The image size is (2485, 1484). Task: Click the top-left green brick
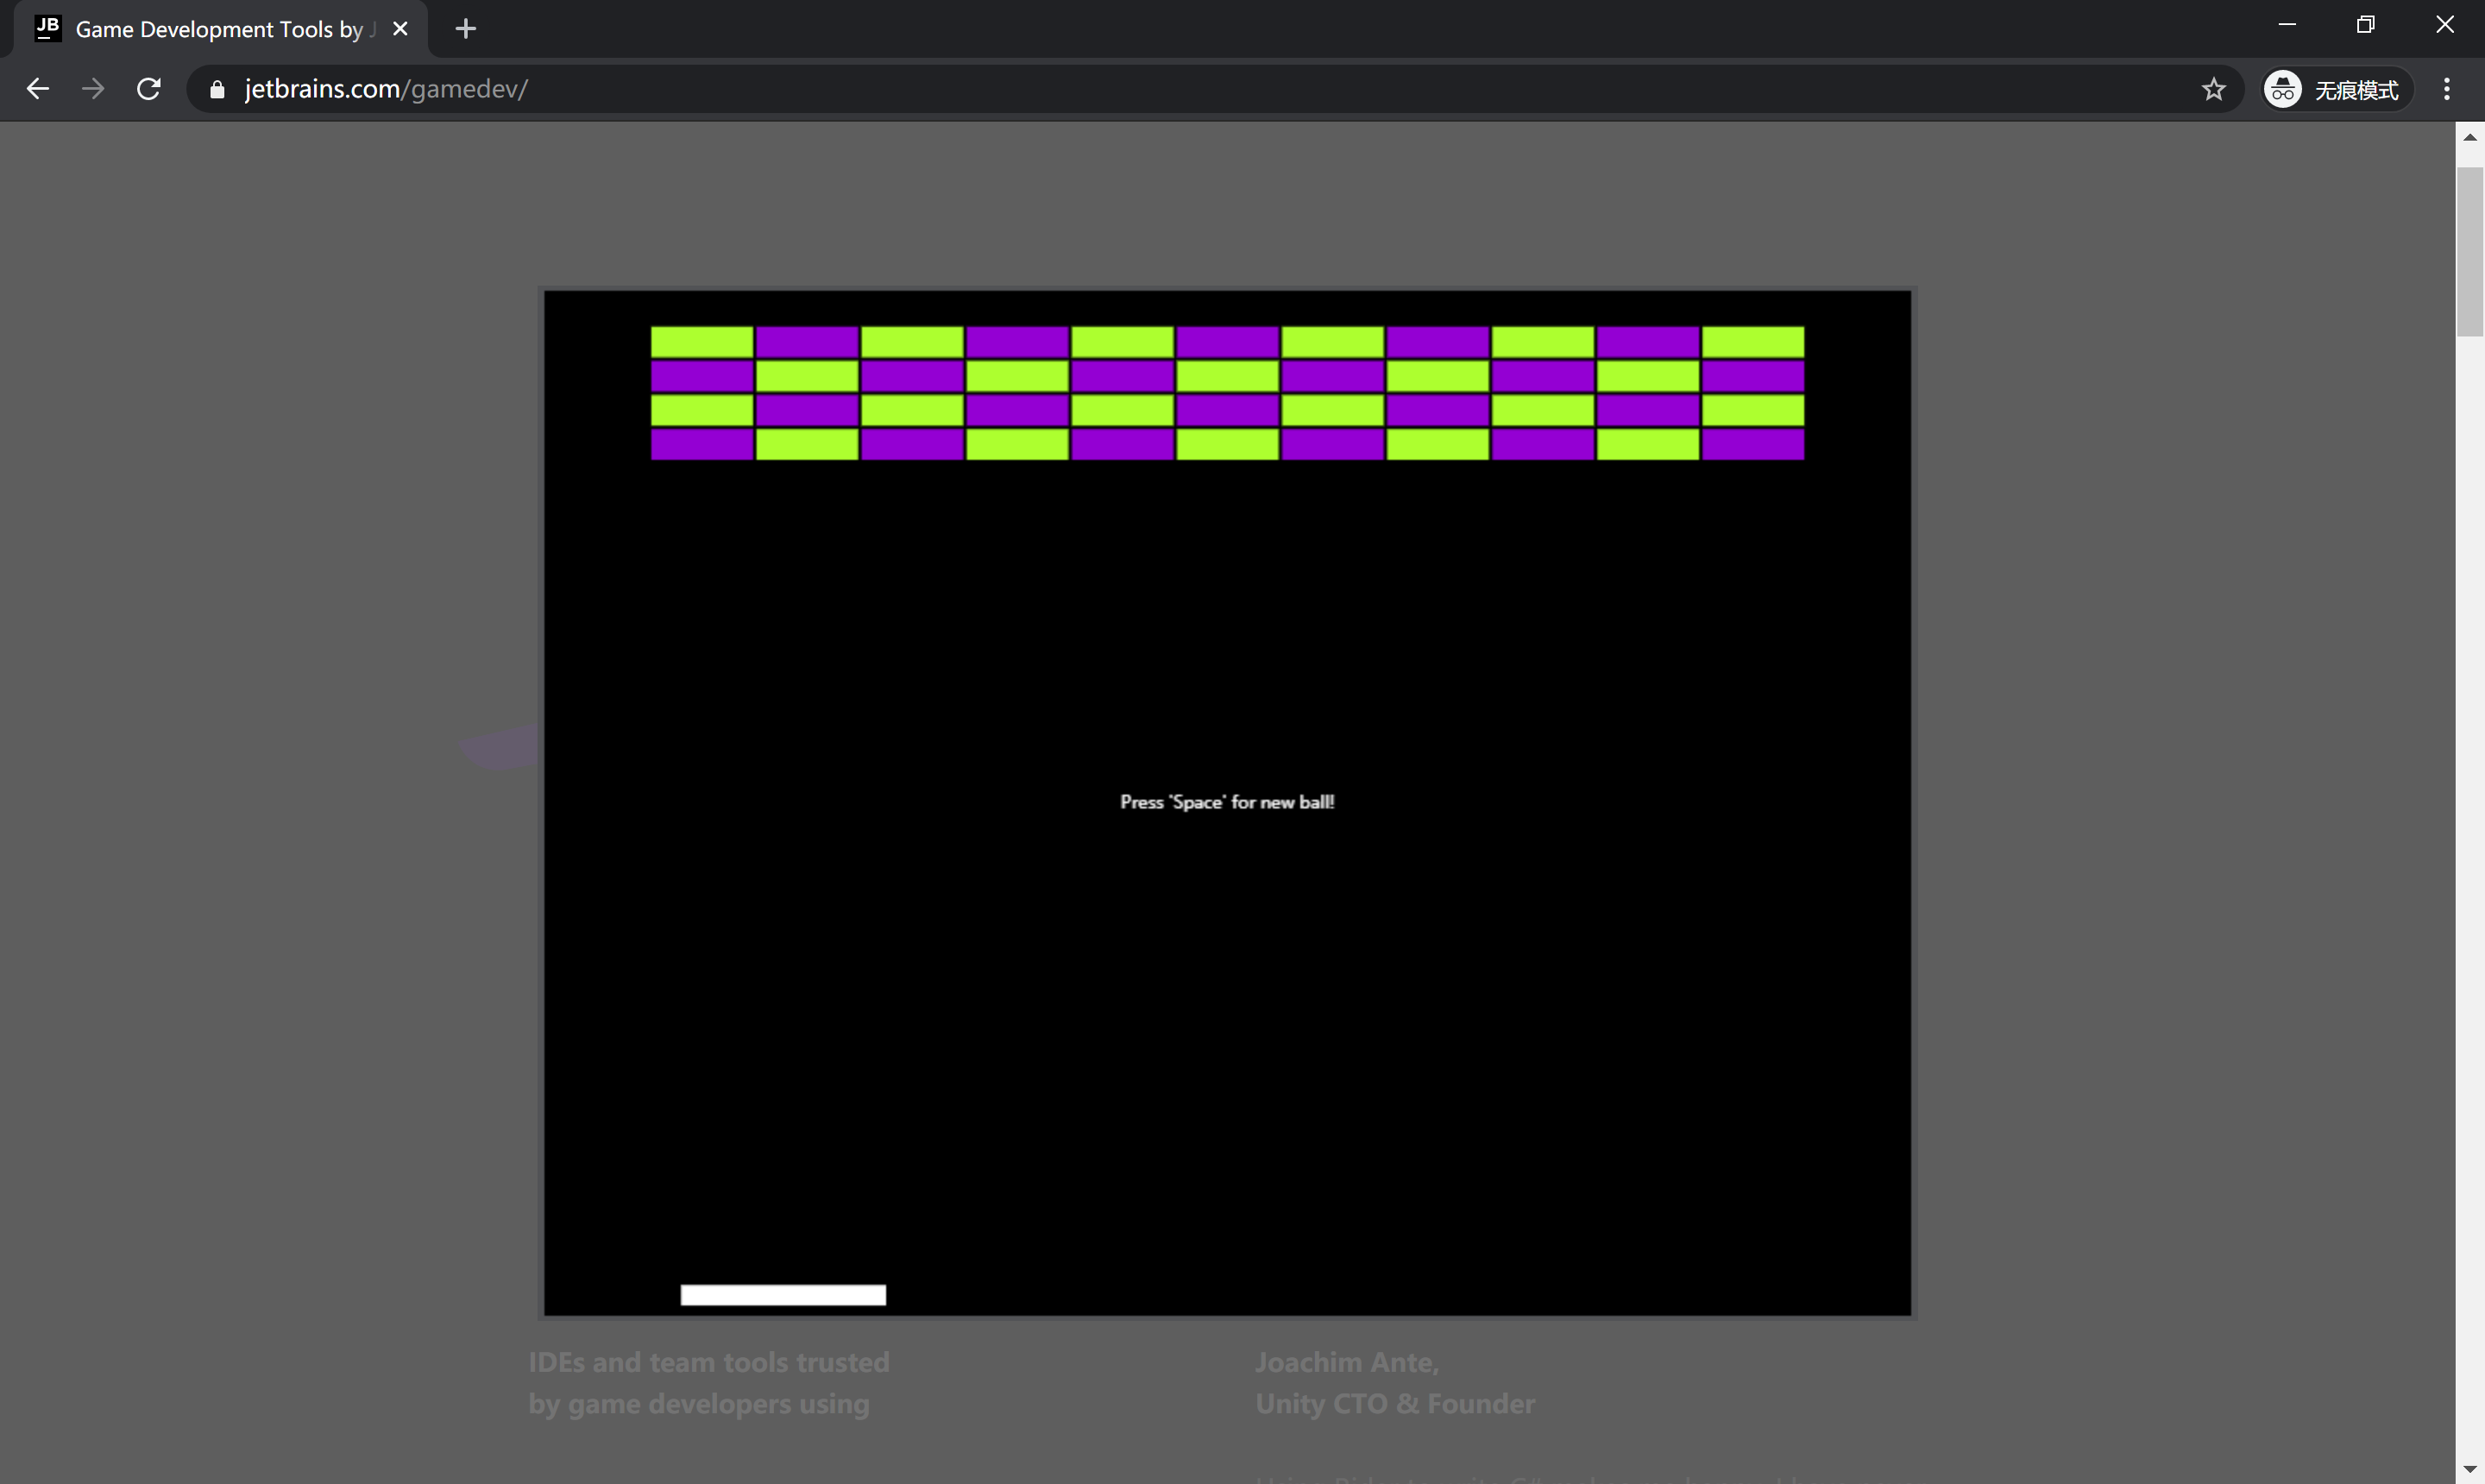[x=701, y=342]
